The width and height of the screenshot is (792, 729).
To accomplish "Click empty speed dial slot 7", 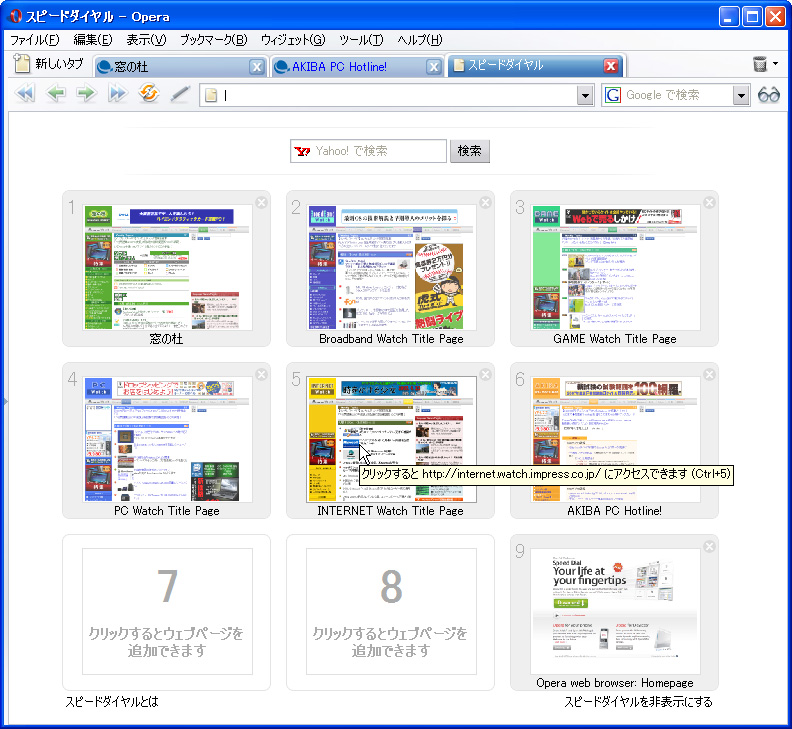I will pyautogui.click(x=167, y=611).
